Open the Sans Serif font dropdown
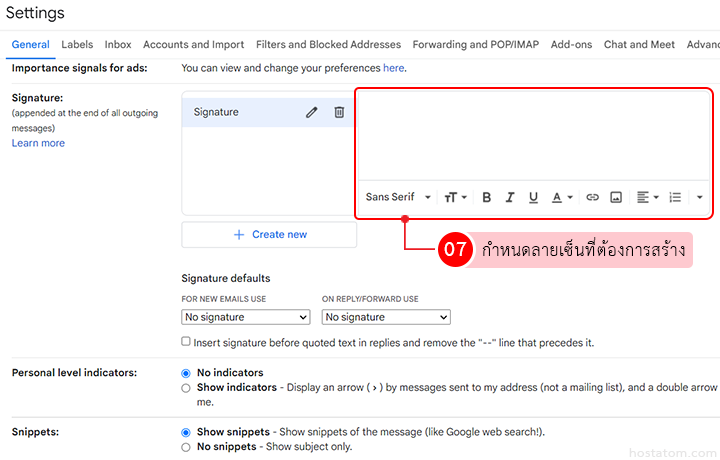Viewport: 720px width, 460px height. pyautogui.click(x=398, y=197)
